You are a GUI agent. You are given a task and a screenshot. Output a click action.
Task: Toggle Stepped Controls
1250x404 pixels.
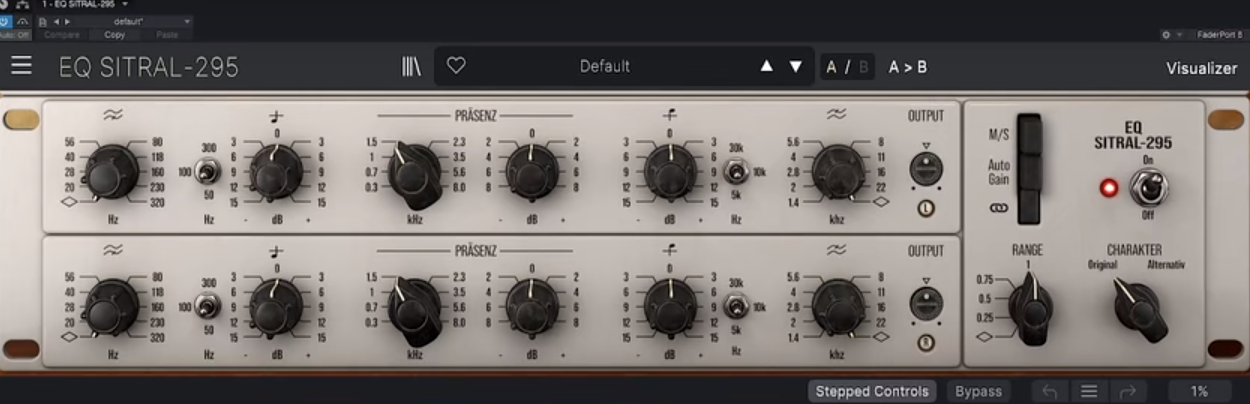pyautogui.click(x=872, y=391)
